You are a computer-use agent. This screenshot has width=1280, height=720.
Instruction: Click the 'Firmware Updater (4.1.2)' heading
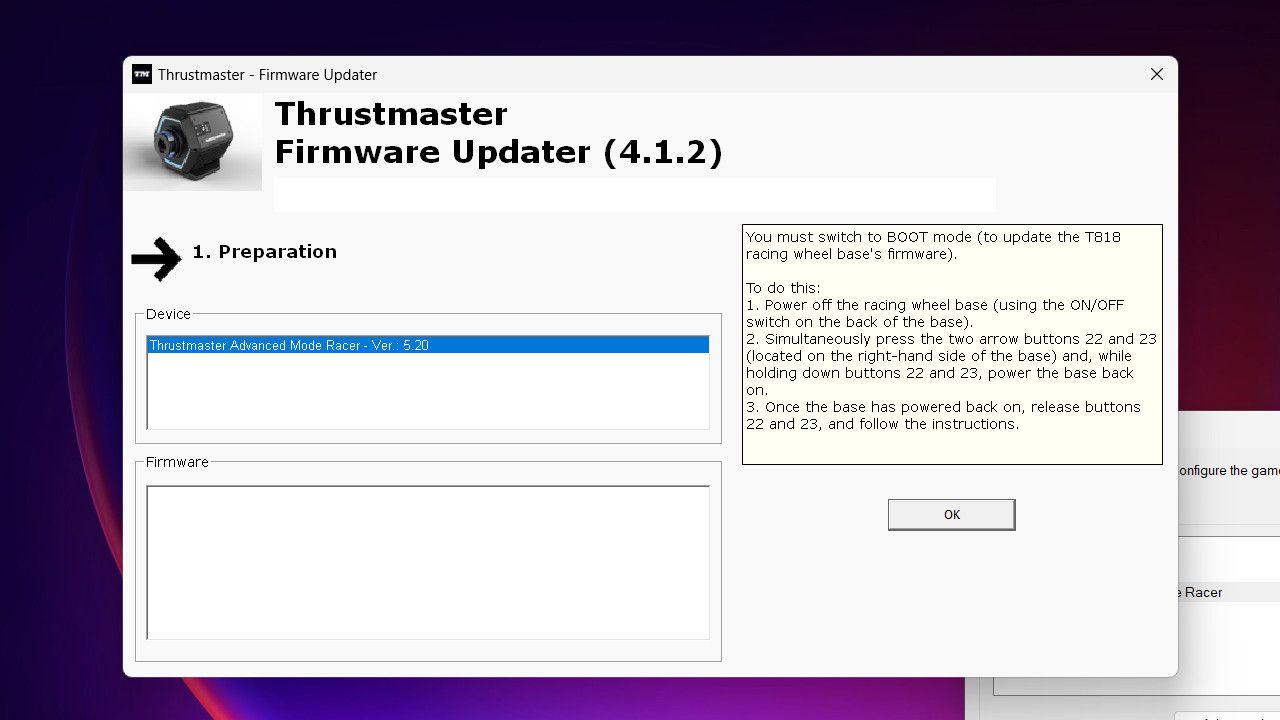tap(498, 152)
